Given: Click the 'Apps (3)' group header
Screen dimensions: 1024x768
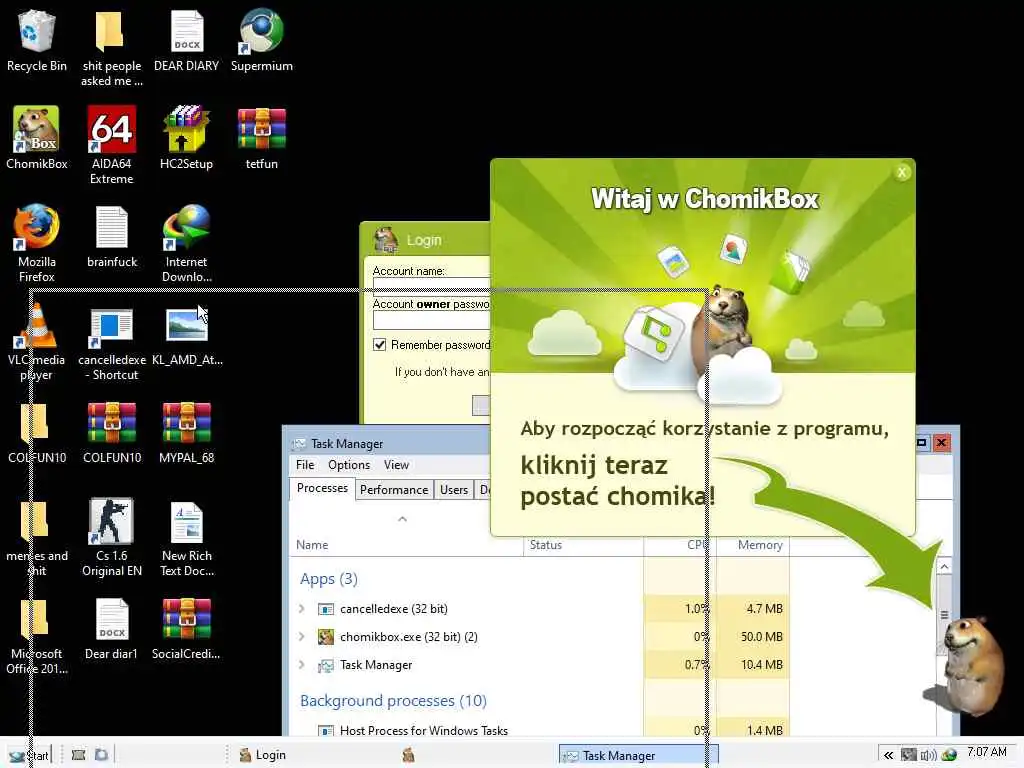Looking at the screenshot, I should tap(328, 579).
